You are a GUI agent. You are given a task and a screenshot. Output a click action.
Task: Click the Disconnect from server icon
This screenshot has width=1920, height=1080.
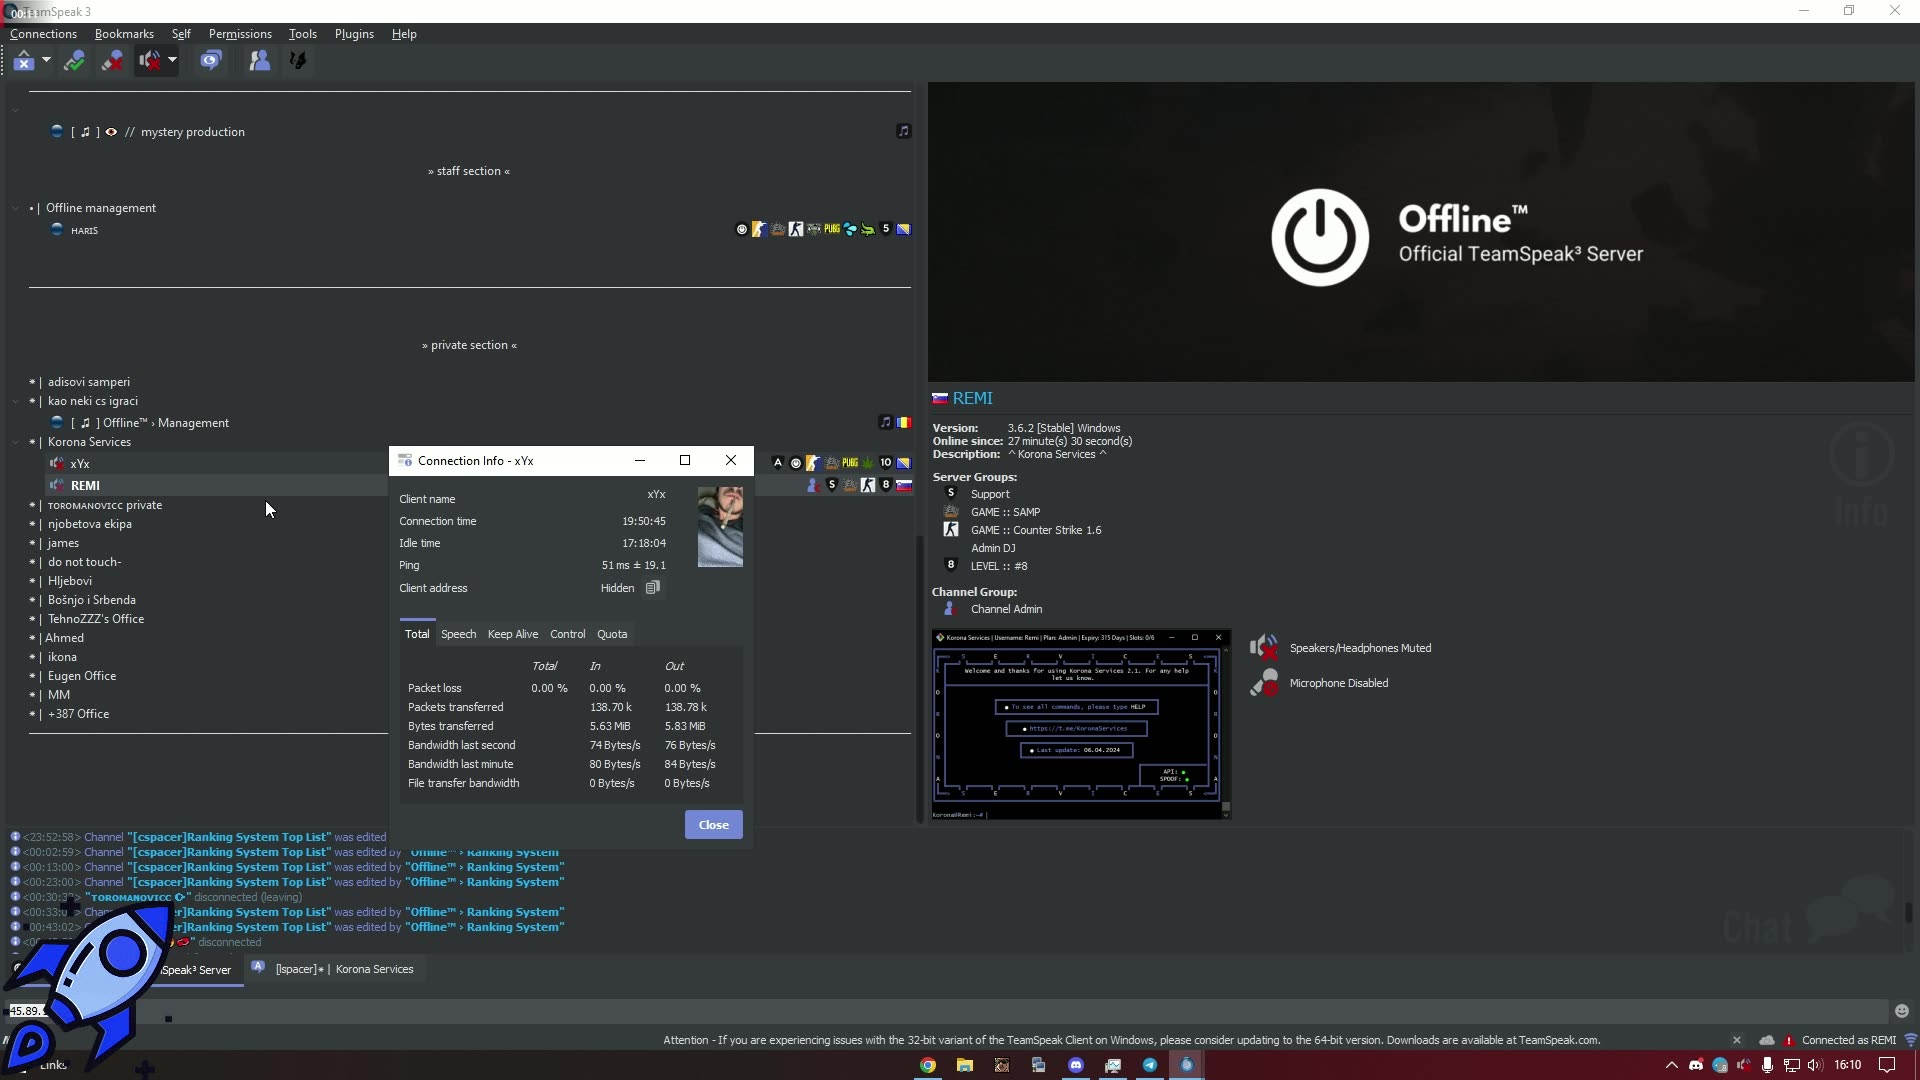coord(24,60)
